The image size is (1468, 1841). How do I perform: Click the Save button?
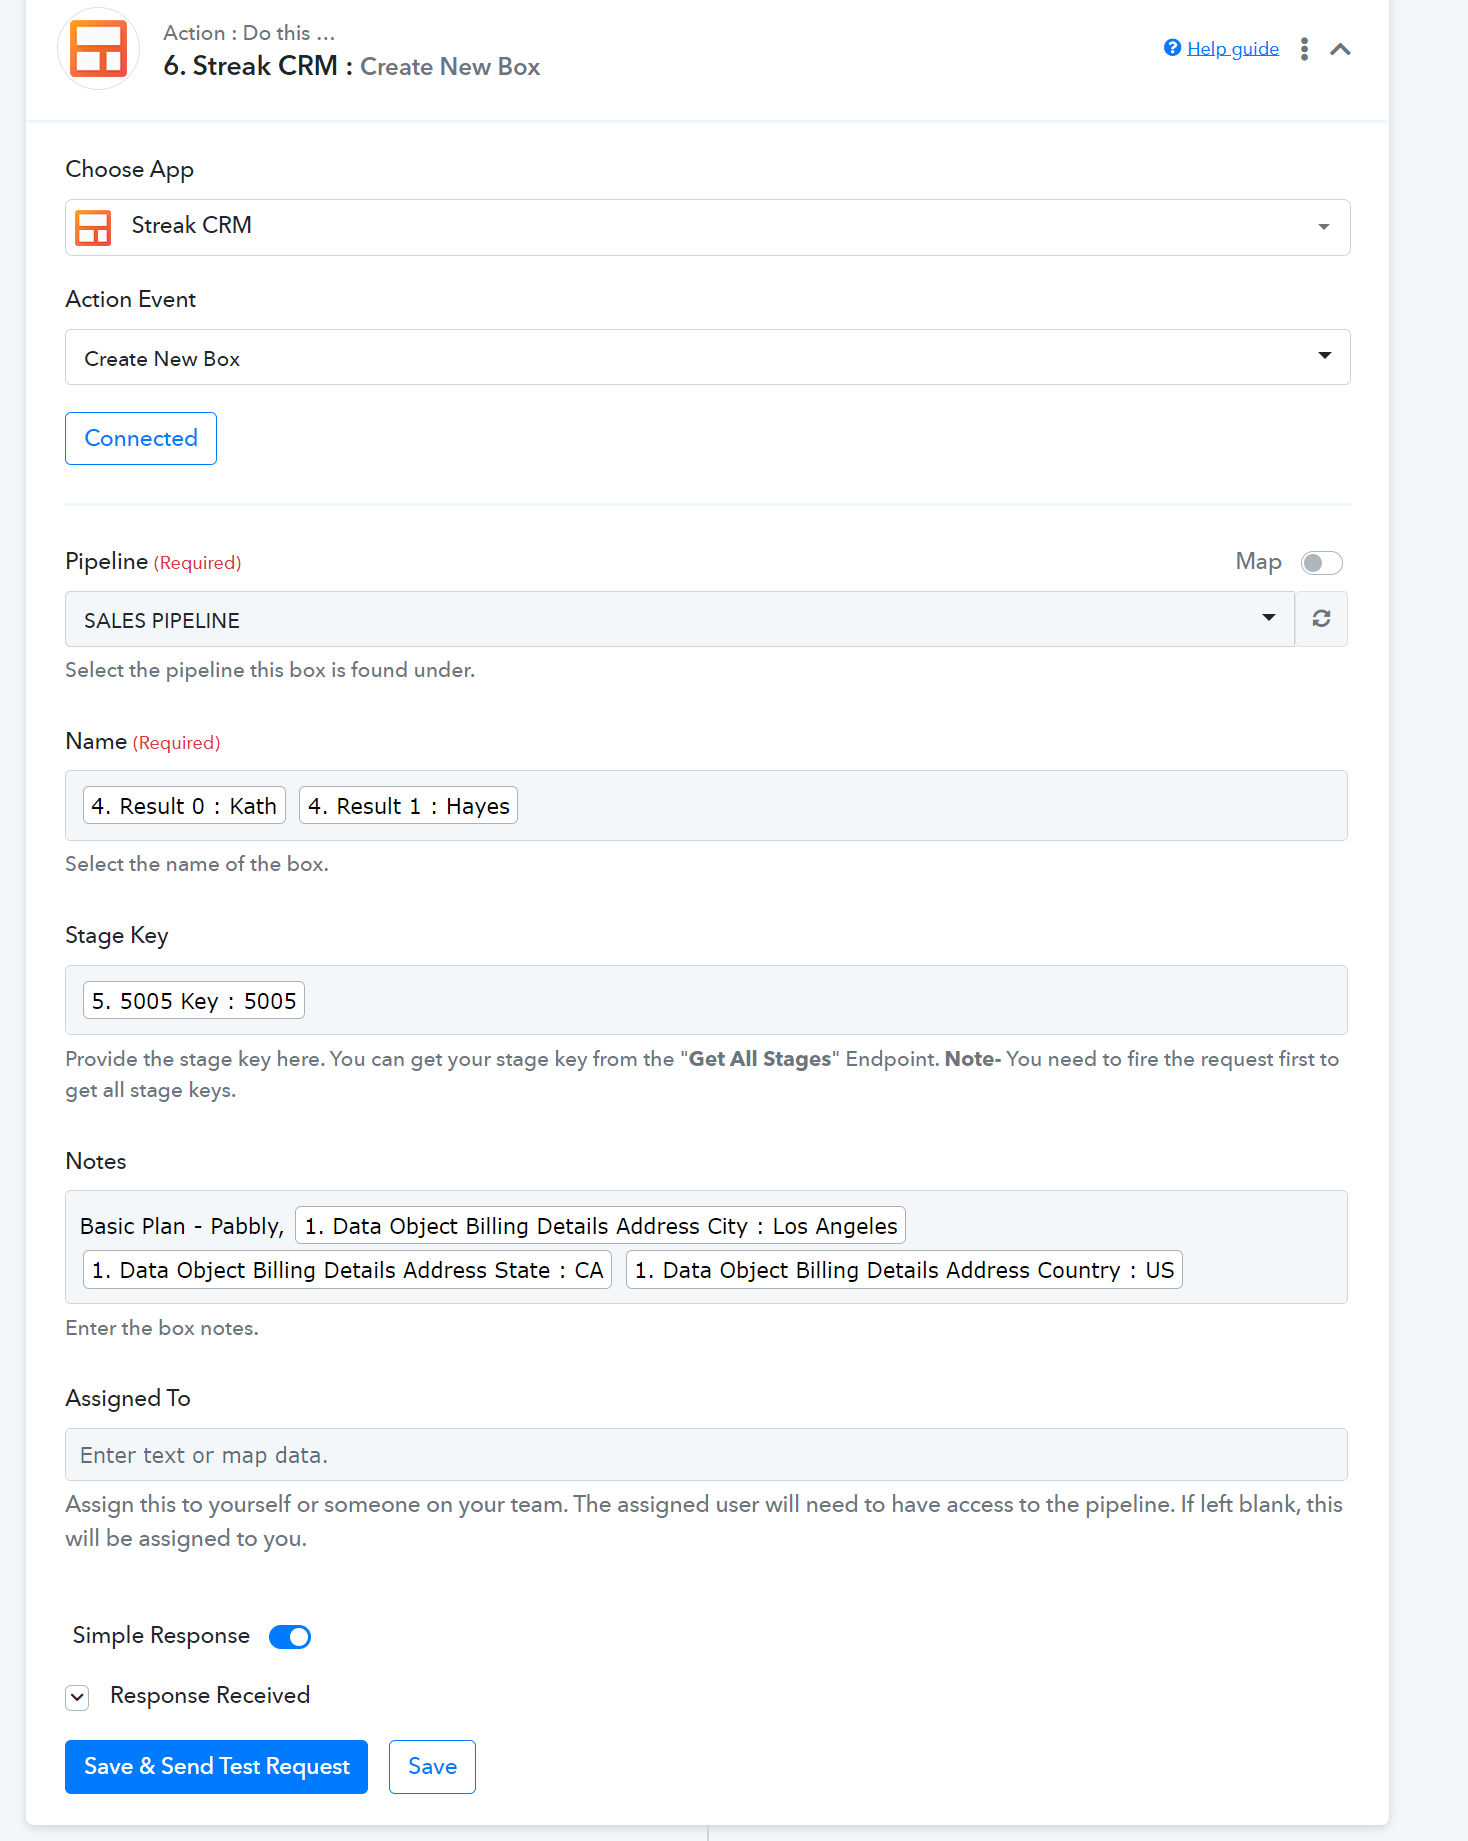click(432, 1767)
